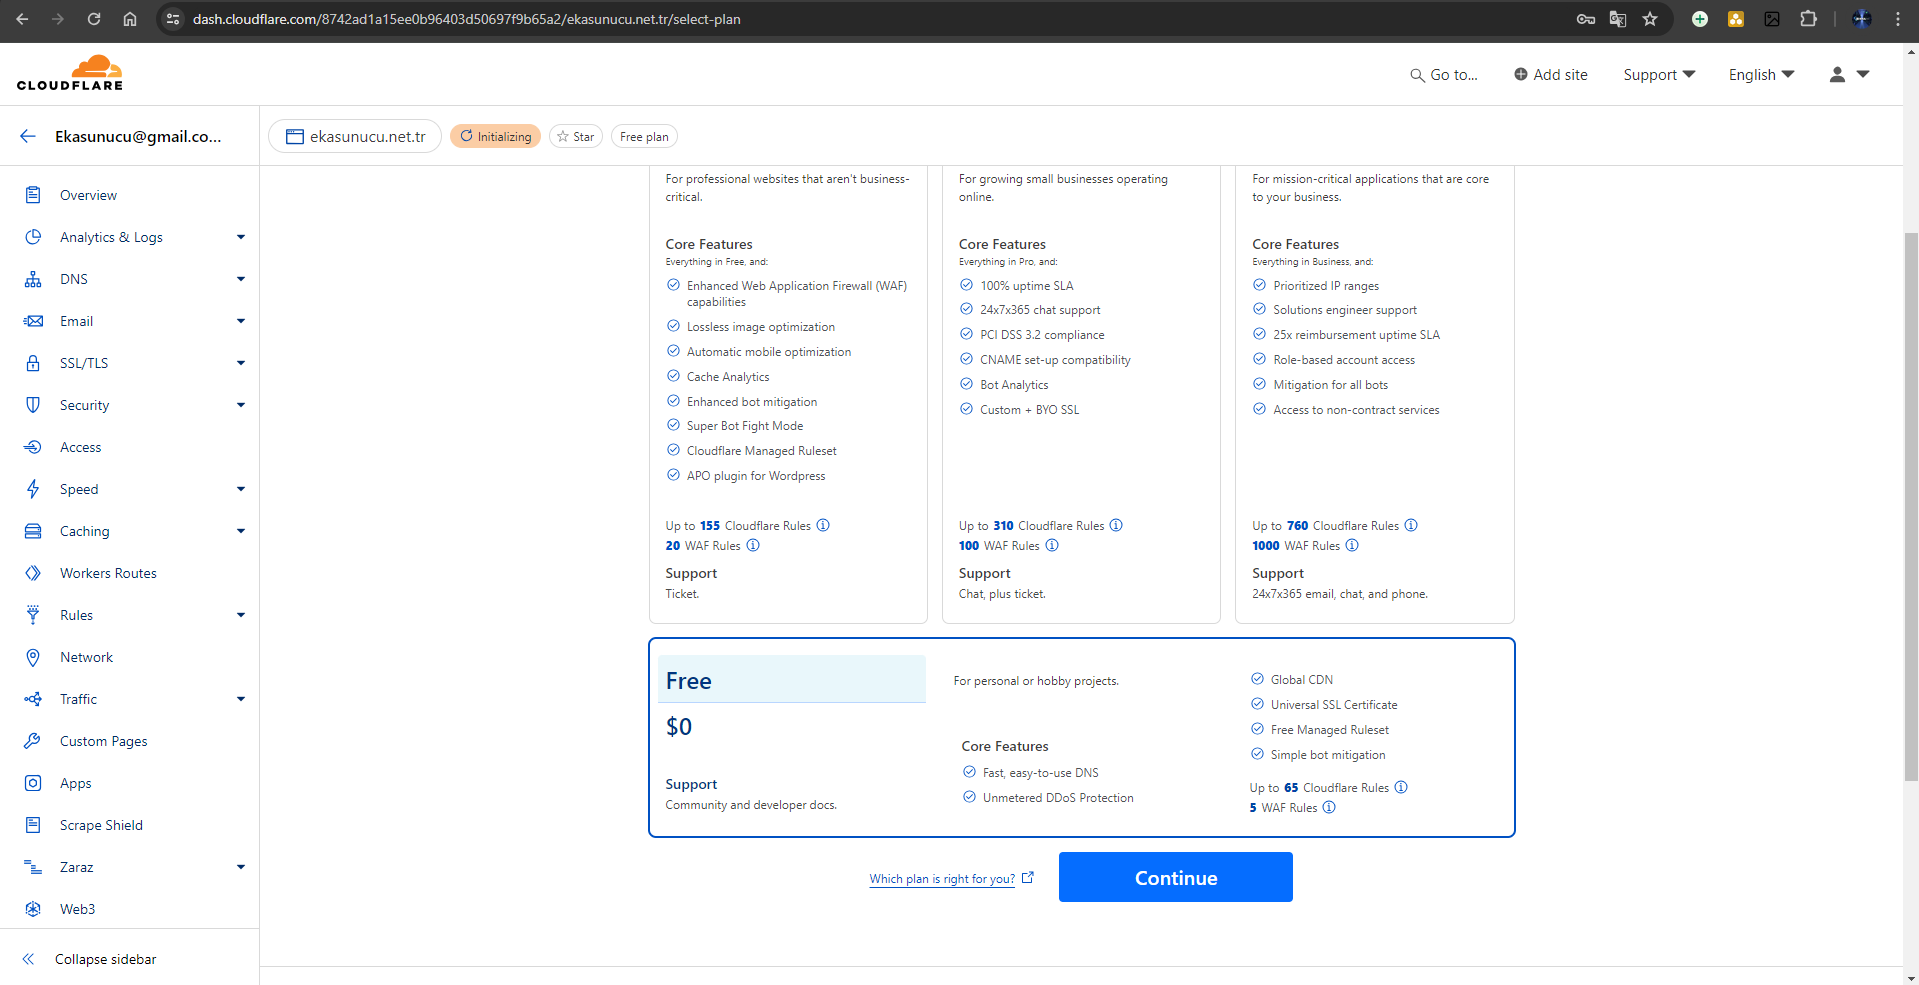Click the Workers Routes diamond icon
This screenshot has height=985, width=1919.
(33, 573)
